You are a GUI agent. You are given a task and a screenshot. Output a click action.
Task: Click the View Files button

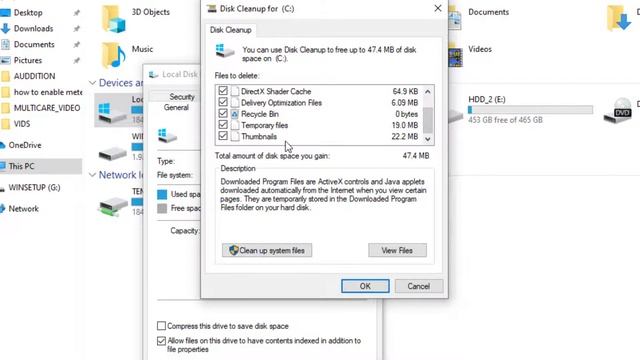click(397, 250)
